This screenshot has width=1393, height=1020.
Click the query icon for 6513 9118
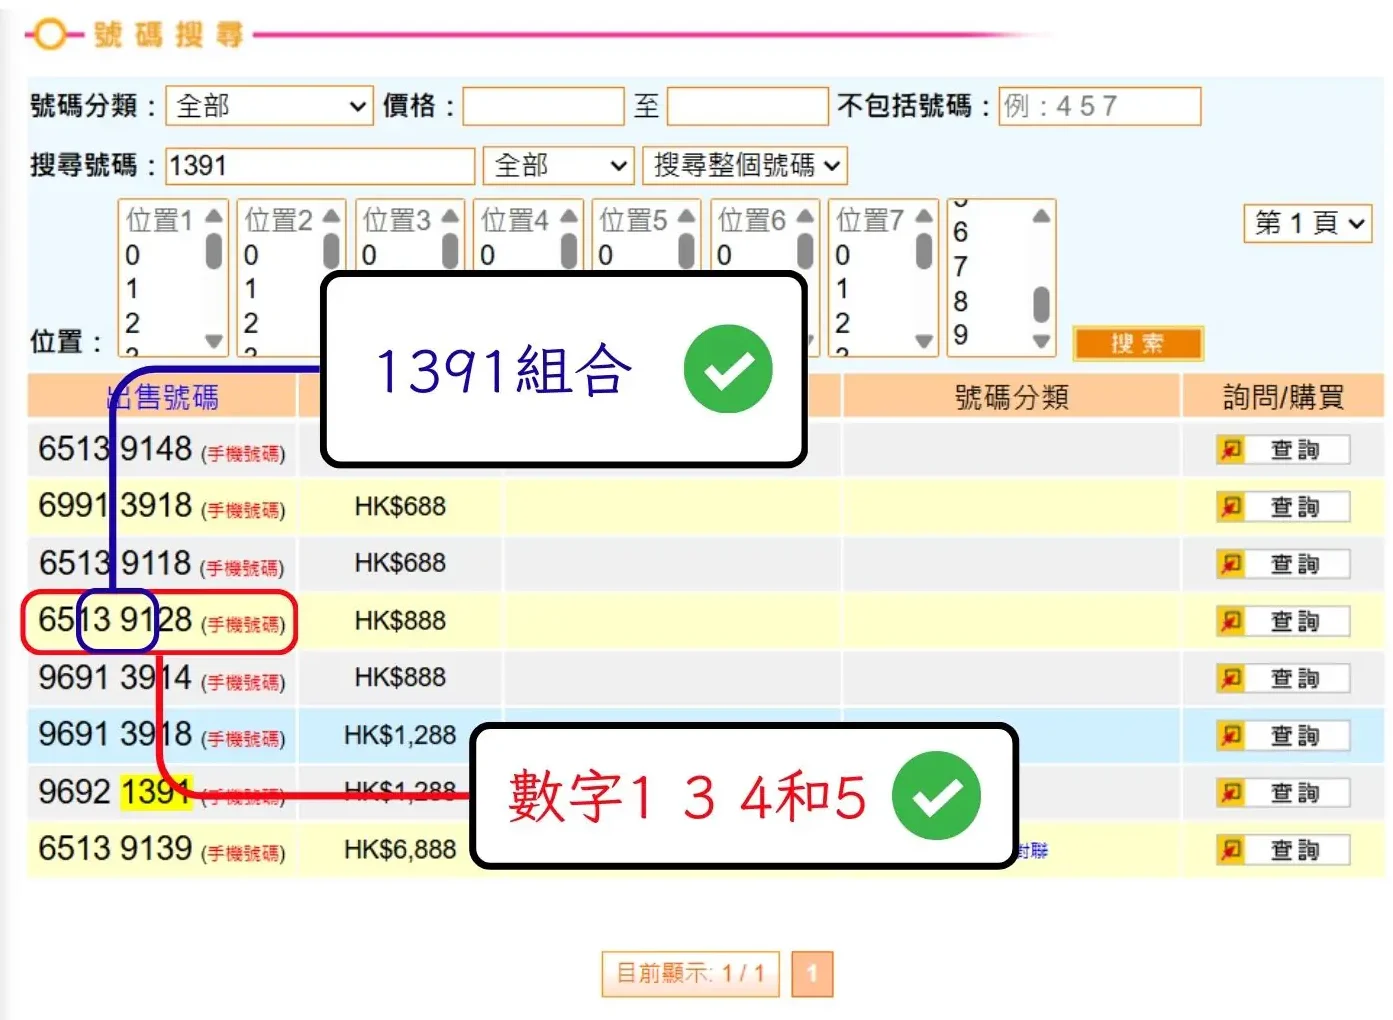[x=1230, y=564]
